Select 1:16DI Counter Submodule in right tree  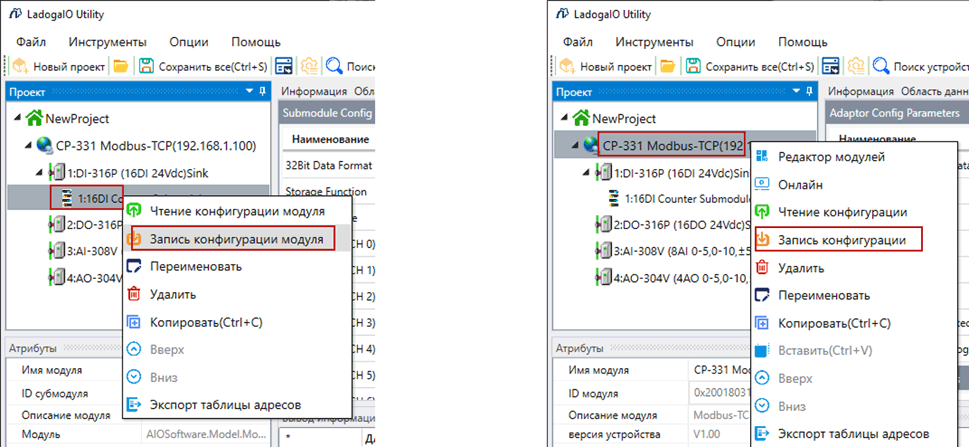pyautogui.click(x=688, y=198)
